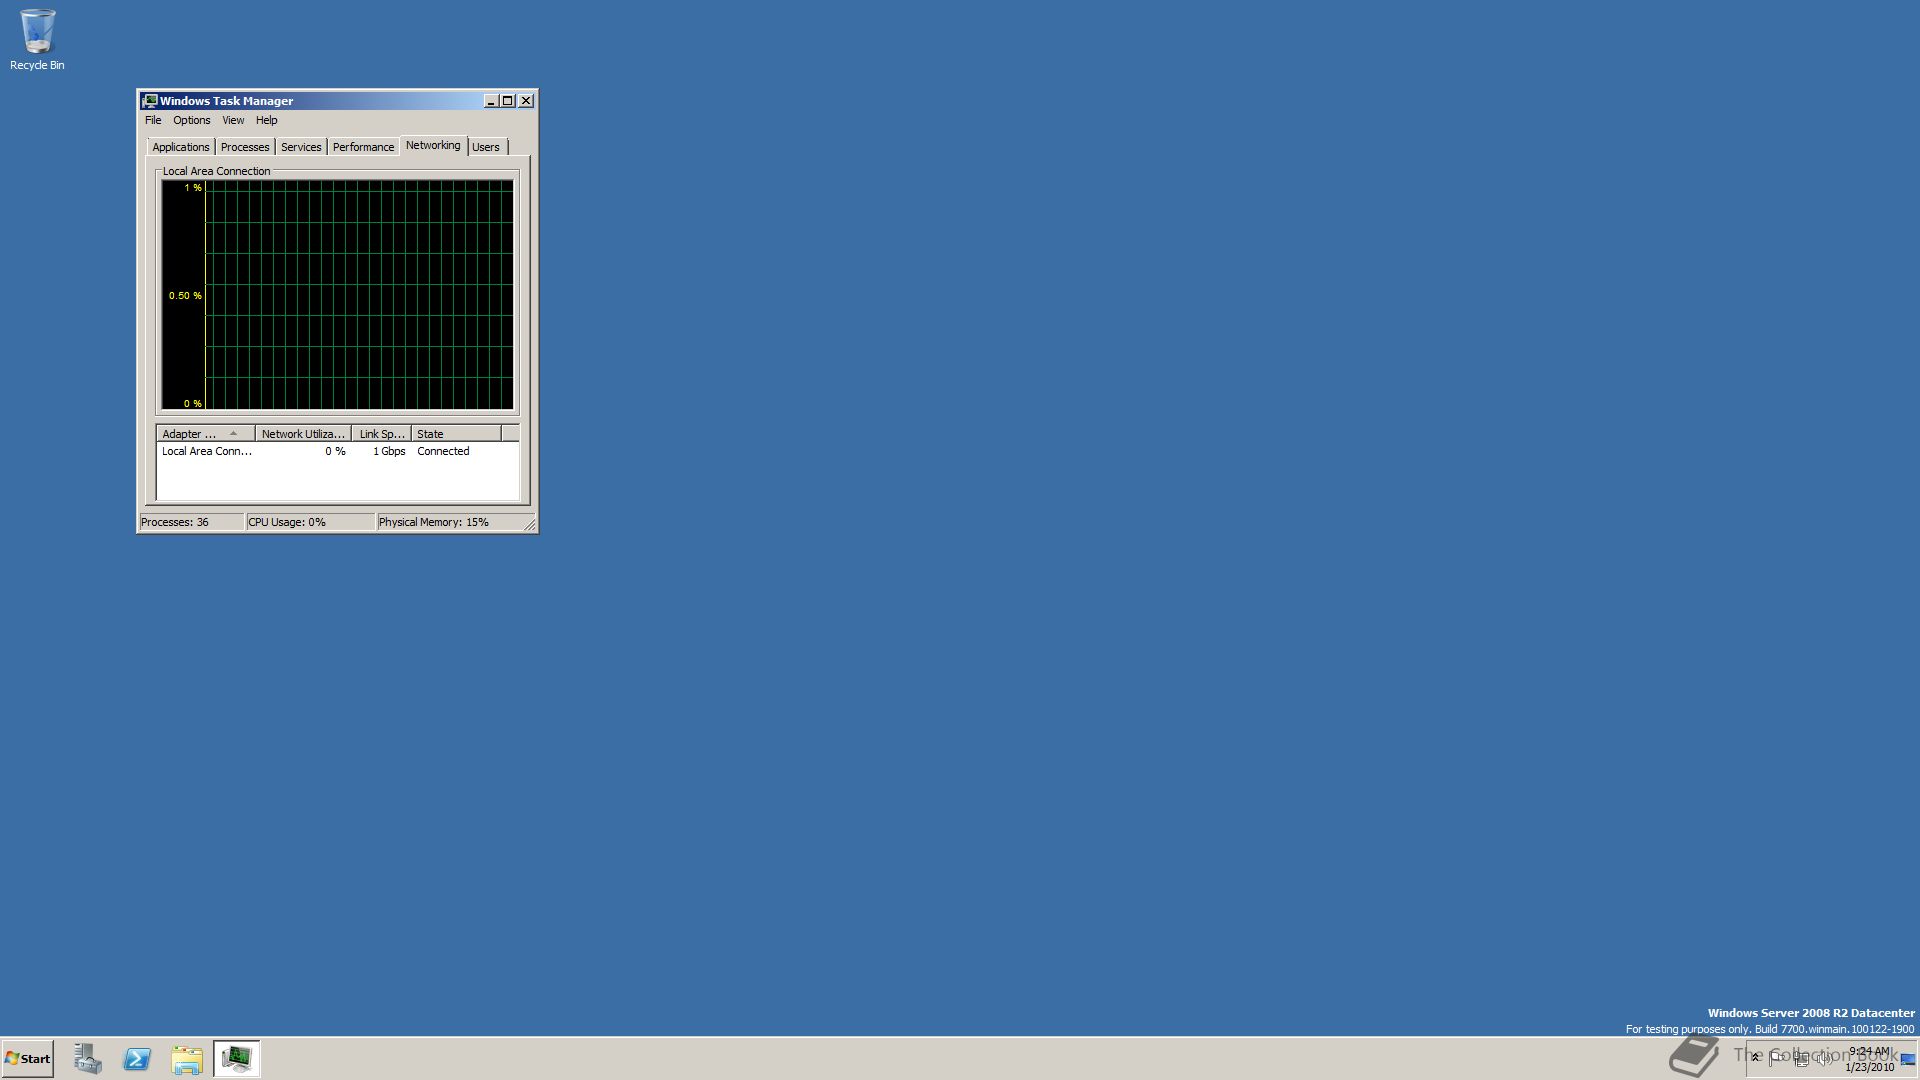Click the Show Desktop button in the tray
This screenshot has width=1920, height=1080.
click(1908, 1059)
